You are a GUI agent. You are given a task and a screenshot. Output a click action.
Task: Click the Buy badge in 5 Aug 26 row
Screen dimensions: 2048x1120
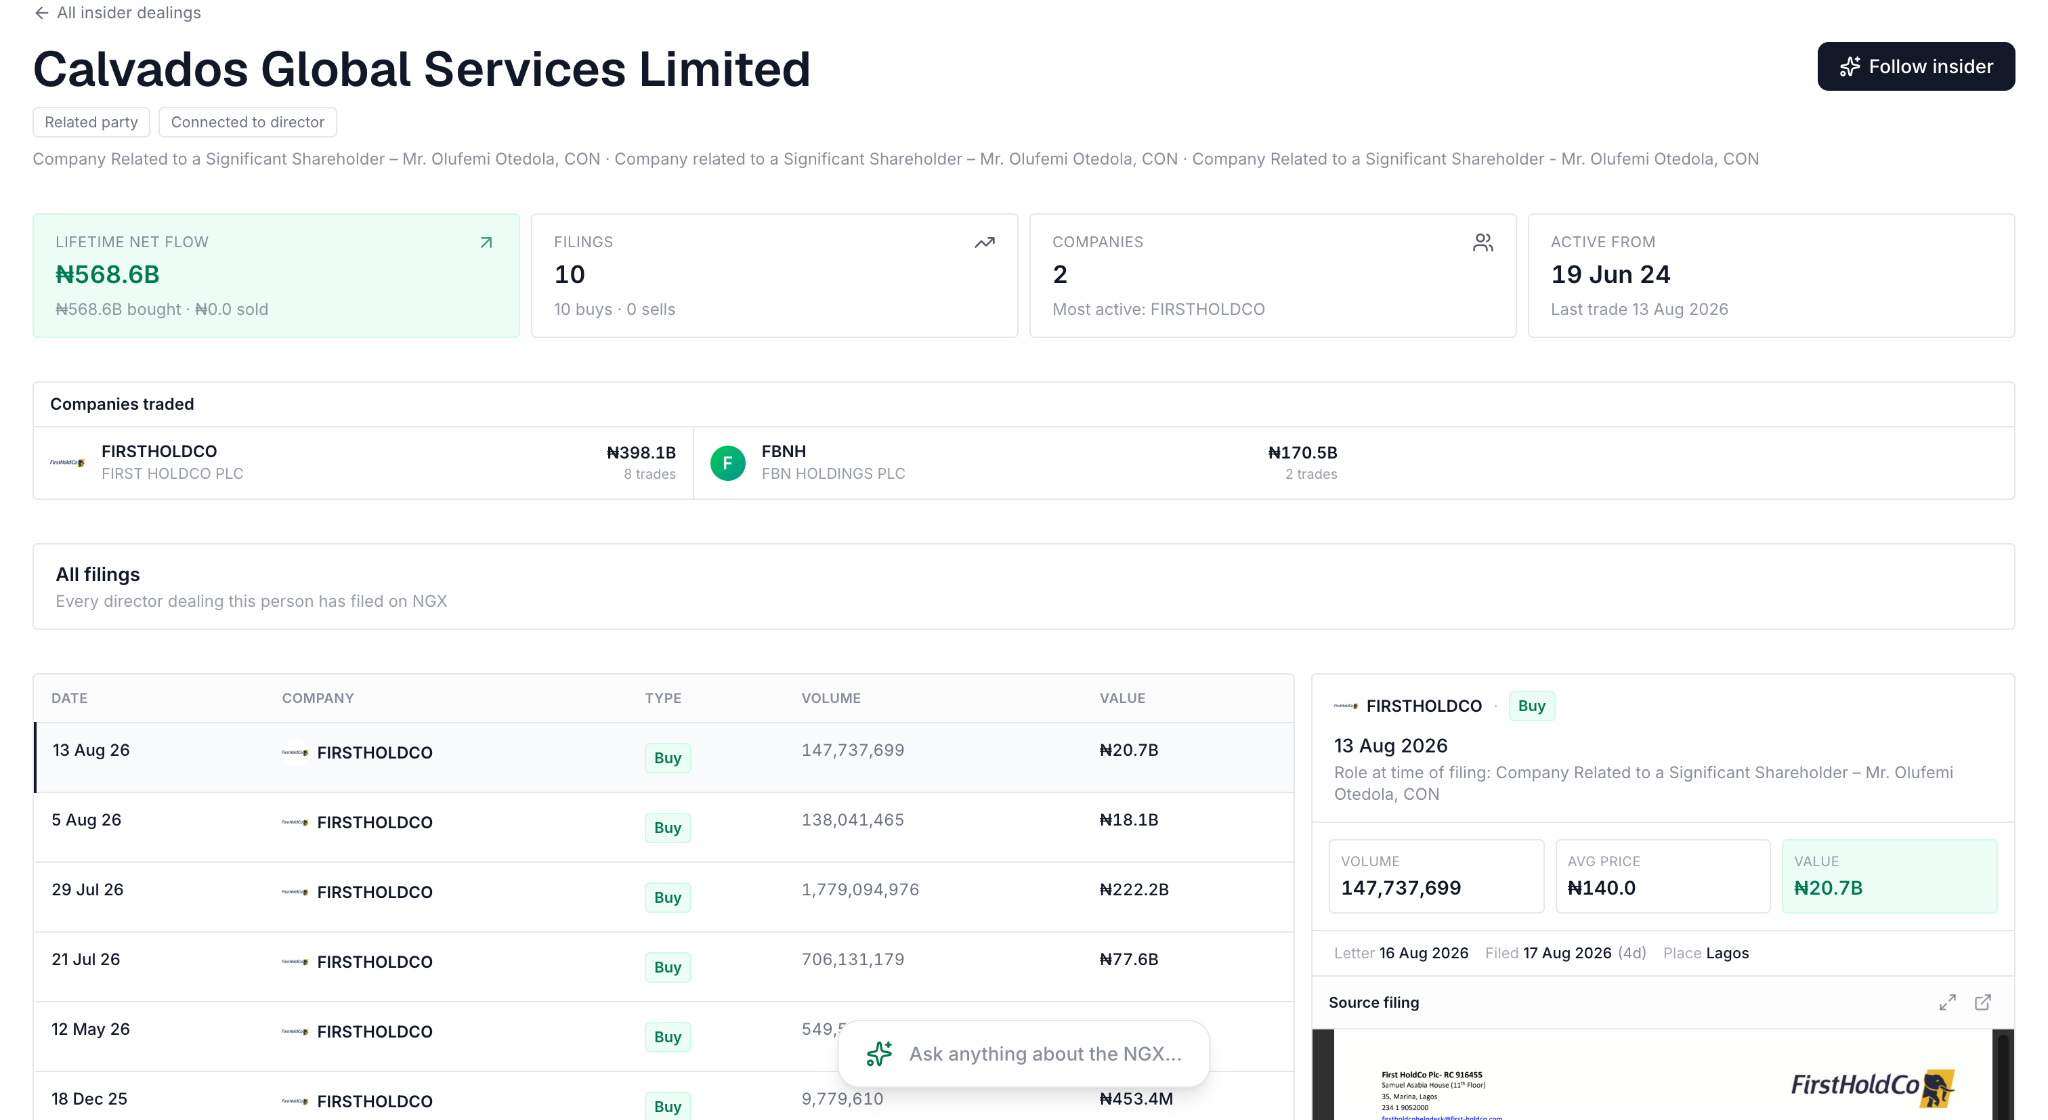[x=667, y=828]
